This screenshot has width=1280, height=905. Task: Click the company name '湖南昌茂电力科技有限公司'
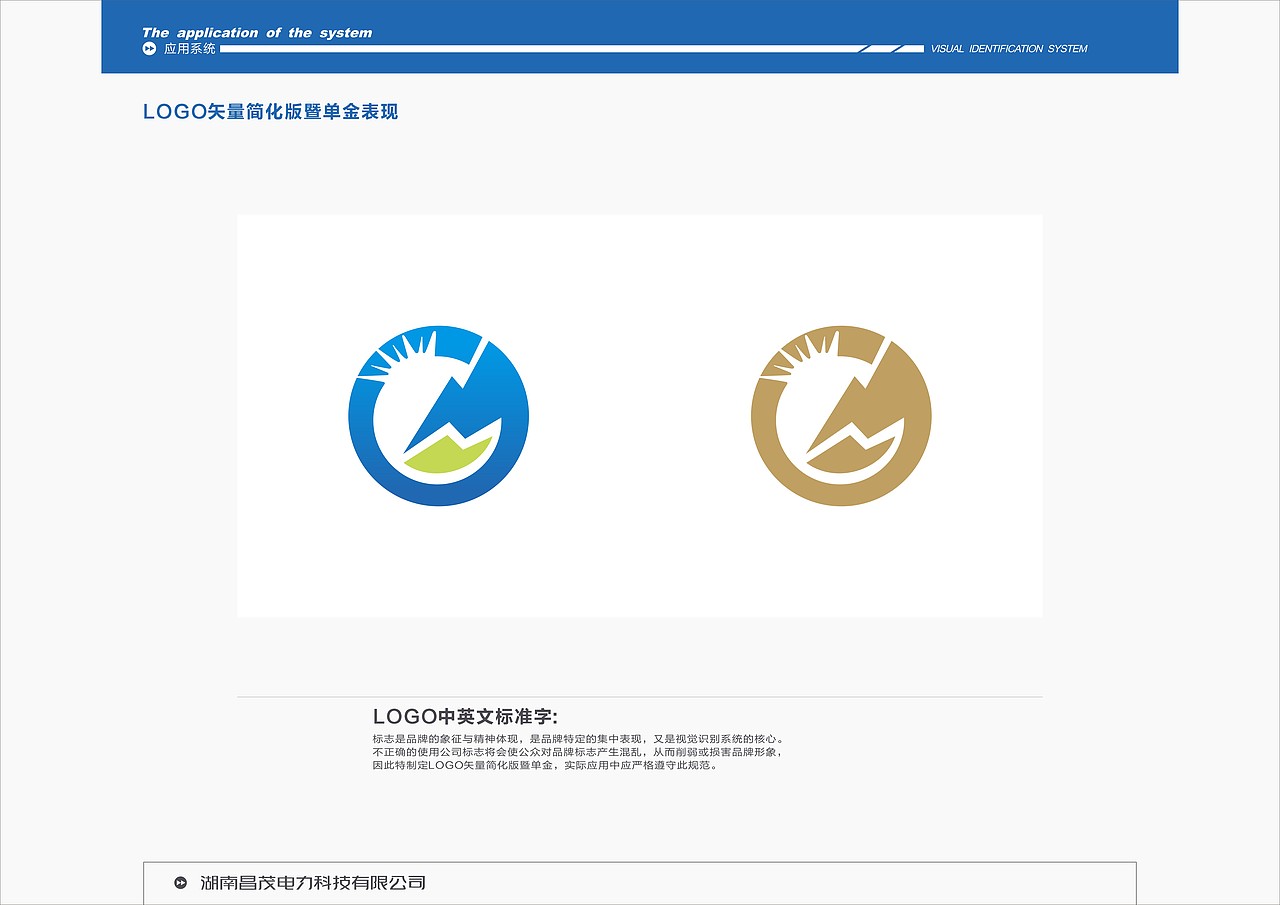pos(313,882)
